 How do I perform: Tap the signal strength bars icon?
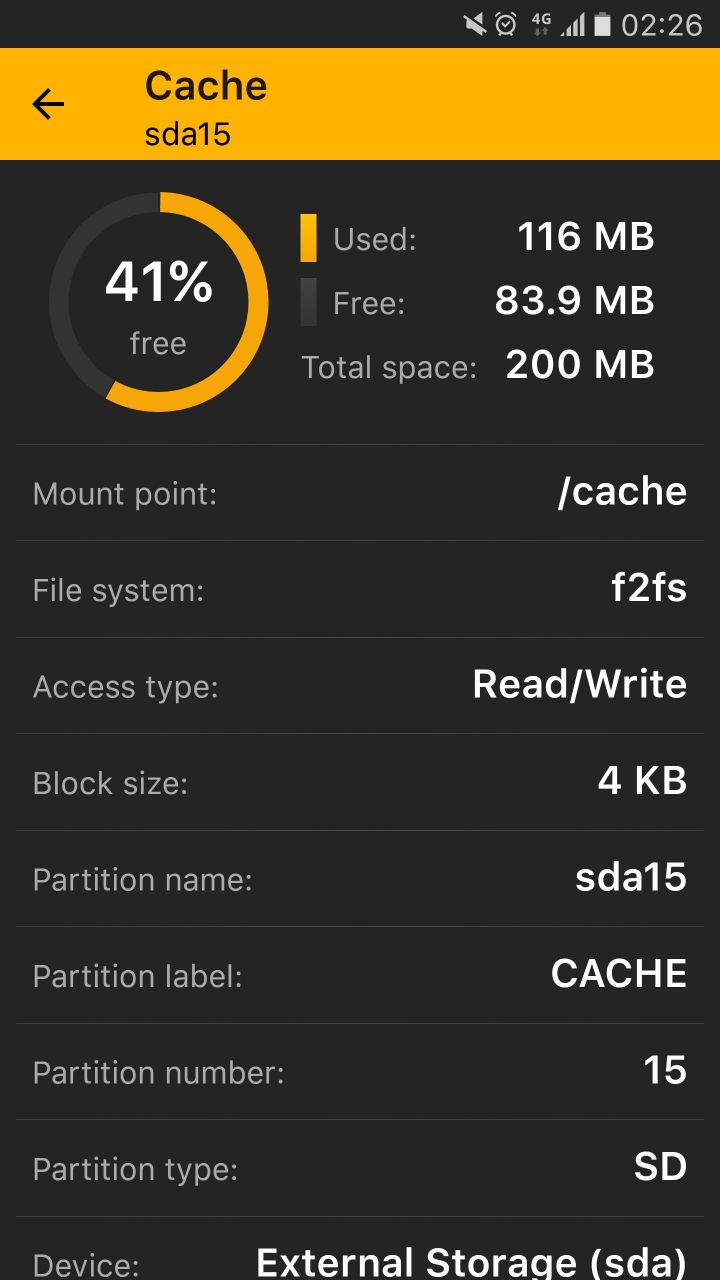[573, 24]
